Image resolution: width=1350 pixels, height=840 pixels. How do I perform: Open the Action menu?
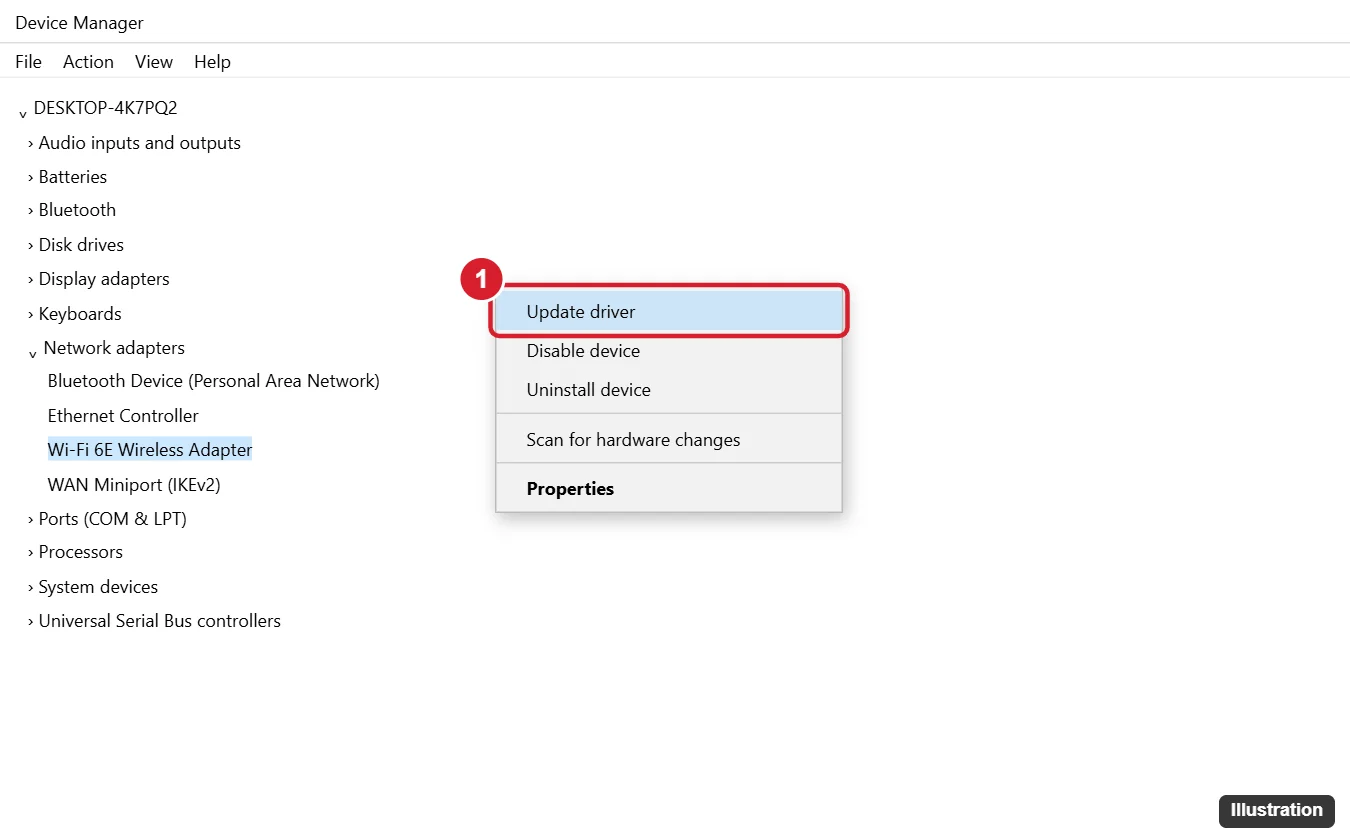coord(88,62)
